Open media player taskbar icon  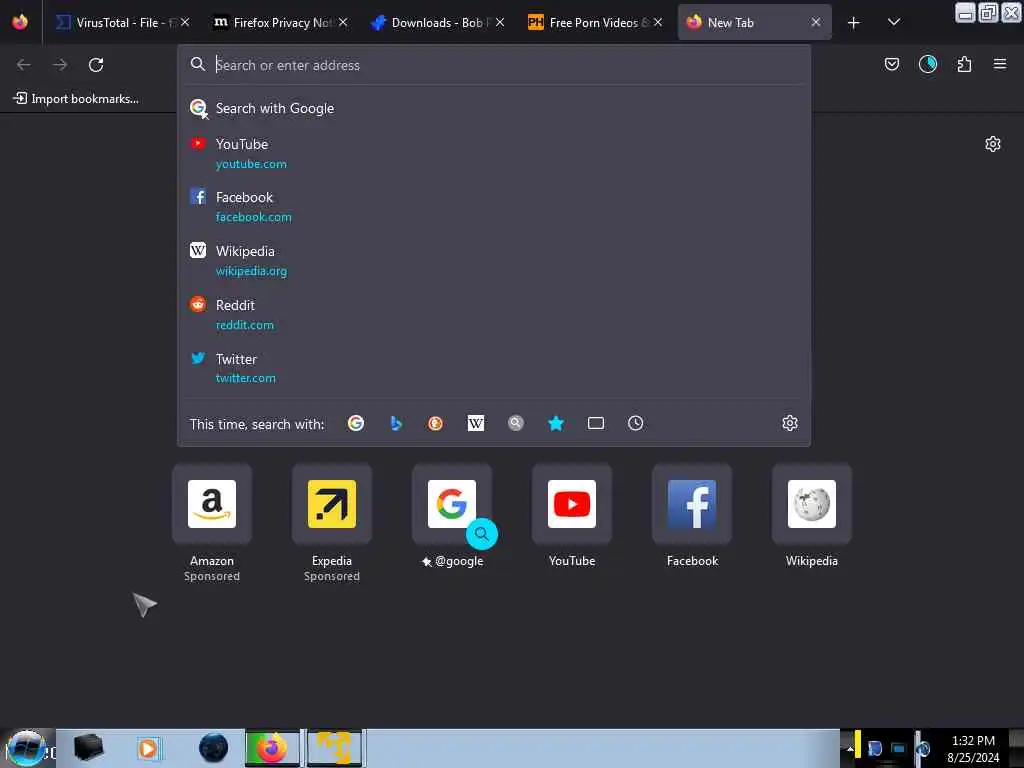tap(150, 748)
